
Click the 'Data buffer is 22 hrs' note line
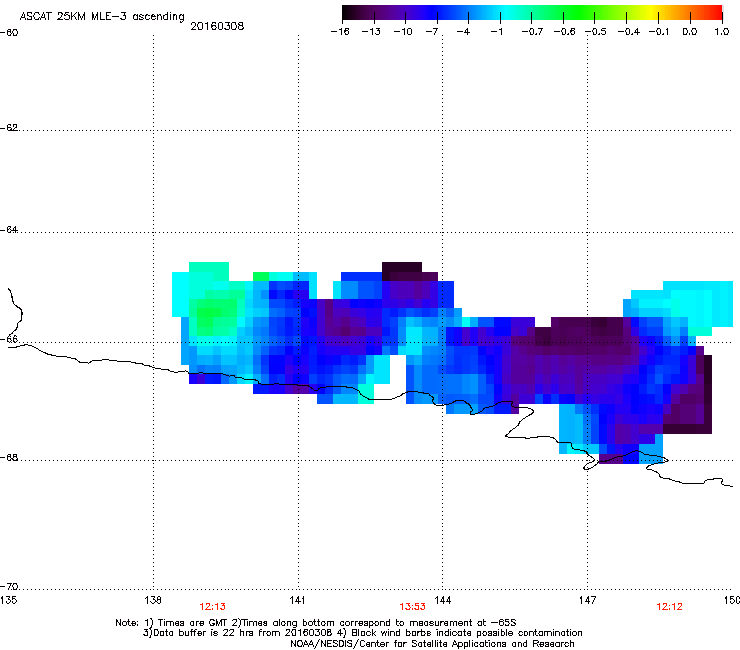pos(362,633)
